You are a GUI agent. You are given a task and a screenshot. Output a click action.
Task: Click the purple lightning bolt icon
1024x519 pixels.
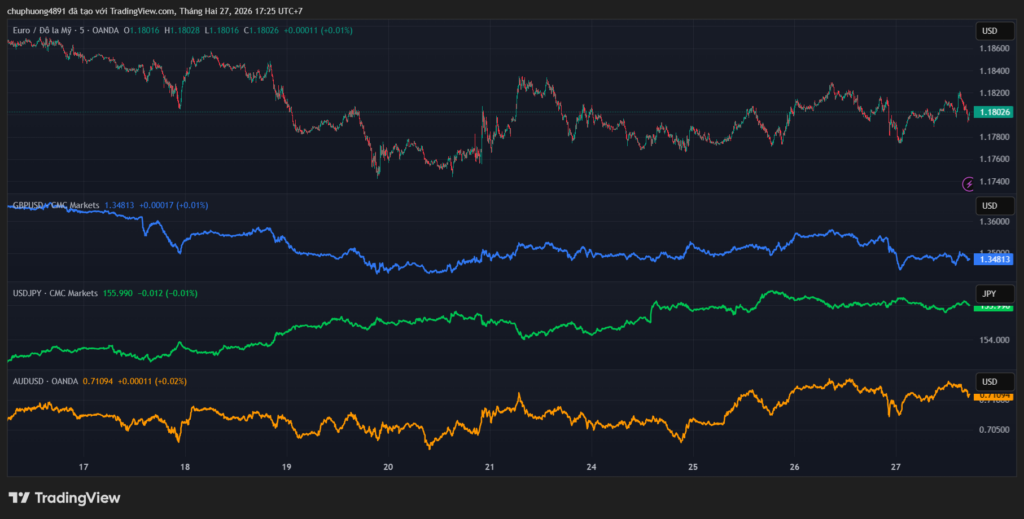tap(968, 183)
